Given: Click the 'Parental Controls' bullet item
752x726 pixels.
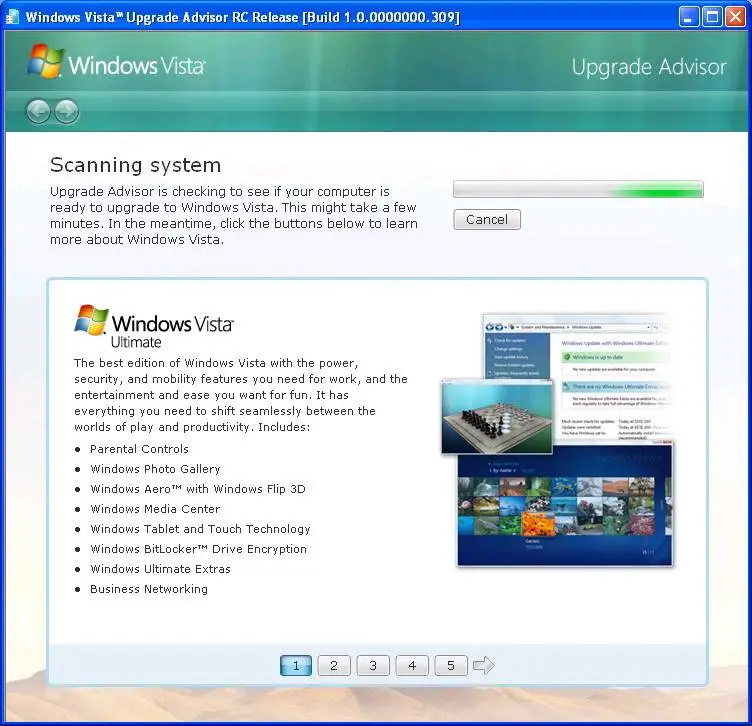Looking at the screenshot, I should pos(139,449).
